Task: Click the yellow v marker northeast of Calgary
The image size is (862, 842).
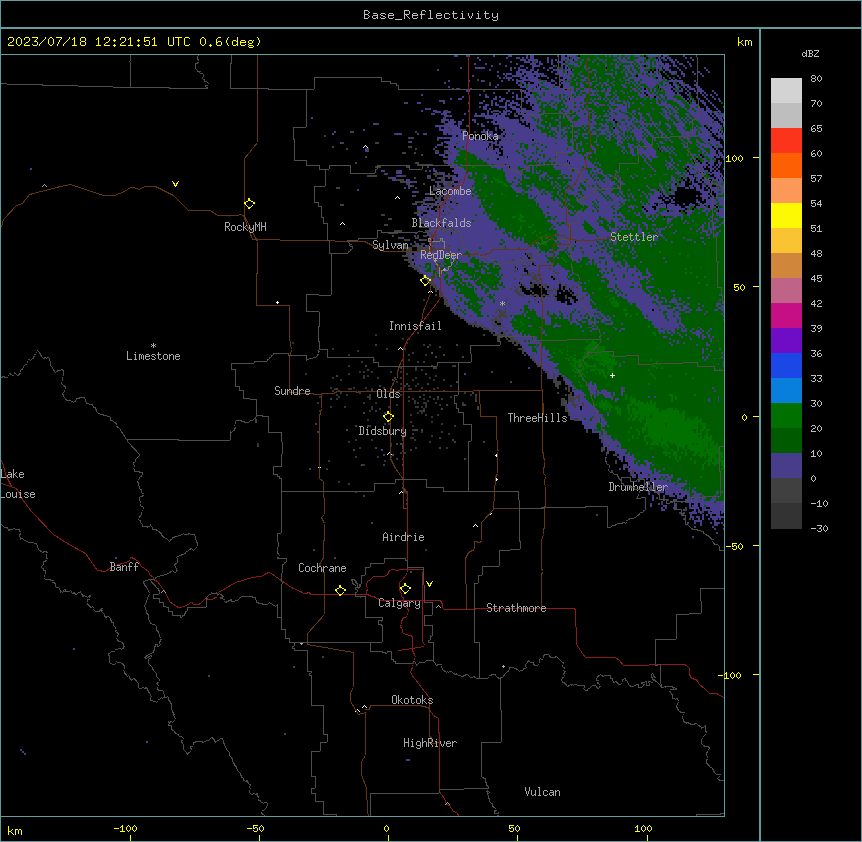Action: [429, 584]
